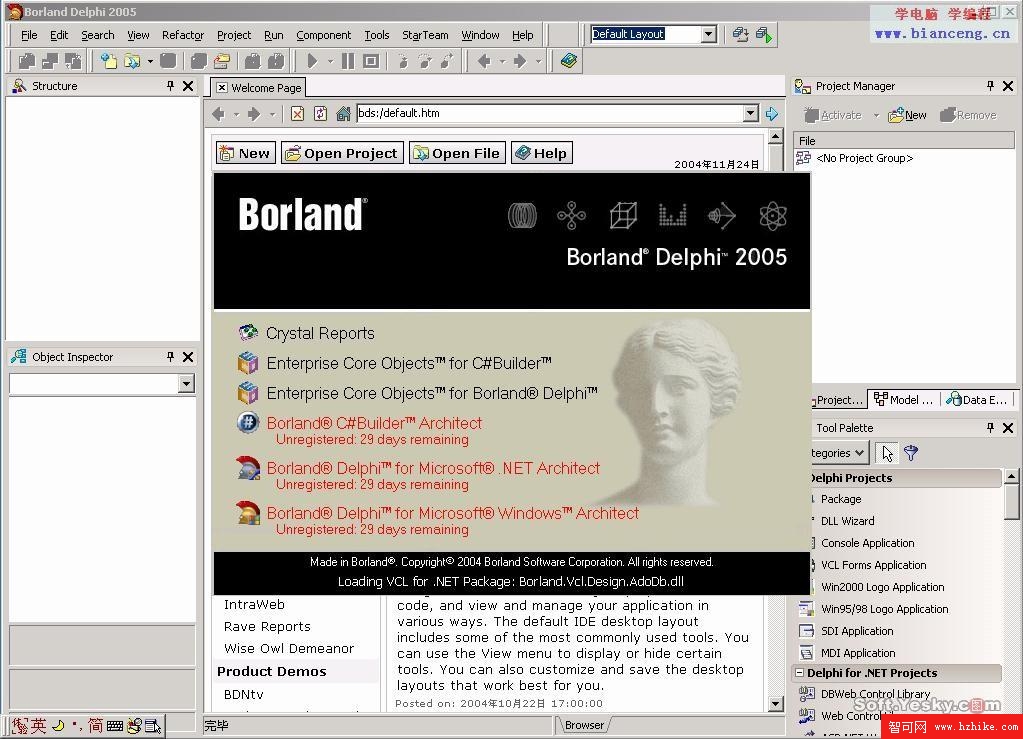Click the Go arrow beside address bar
Screen dimensions: 1023x739
coord(772,113)
